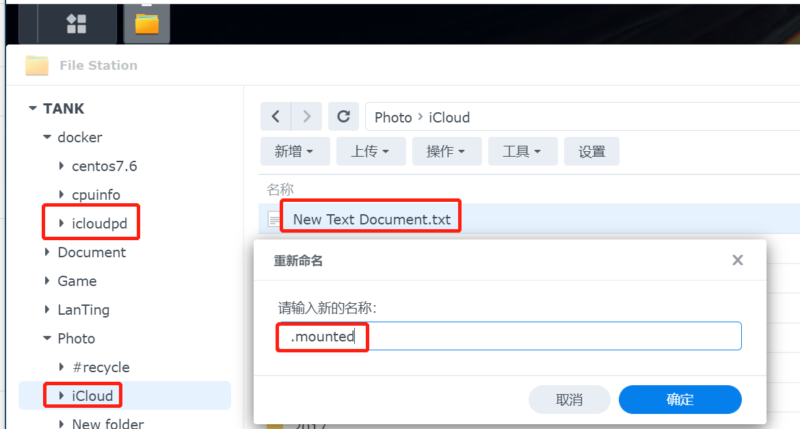Select the TANK tree label
Image resolution: width=800 pixels, height=429 pixels.
click(64, 108)
